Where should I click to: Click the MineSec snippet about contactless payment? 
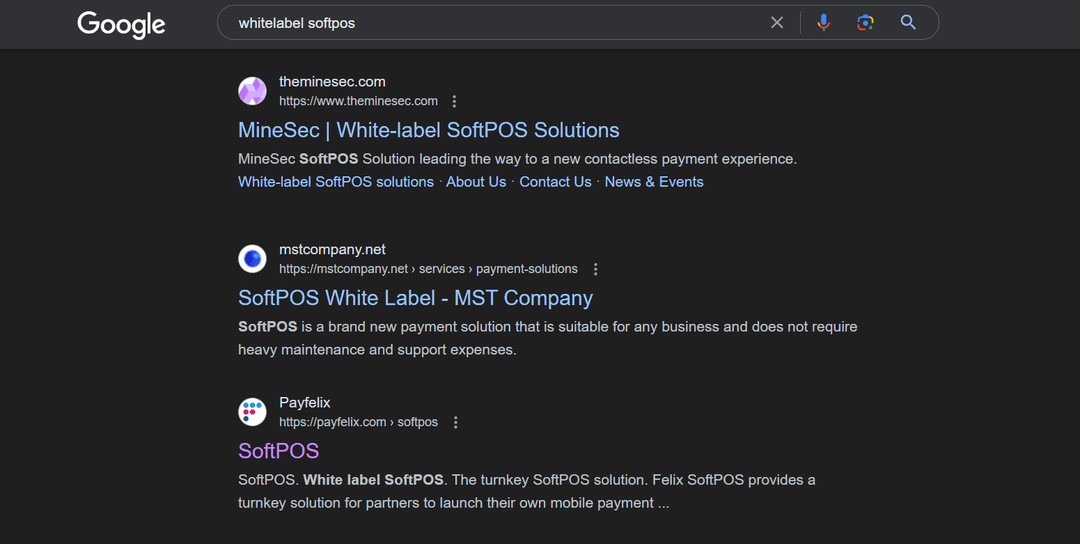pos(517,159)
